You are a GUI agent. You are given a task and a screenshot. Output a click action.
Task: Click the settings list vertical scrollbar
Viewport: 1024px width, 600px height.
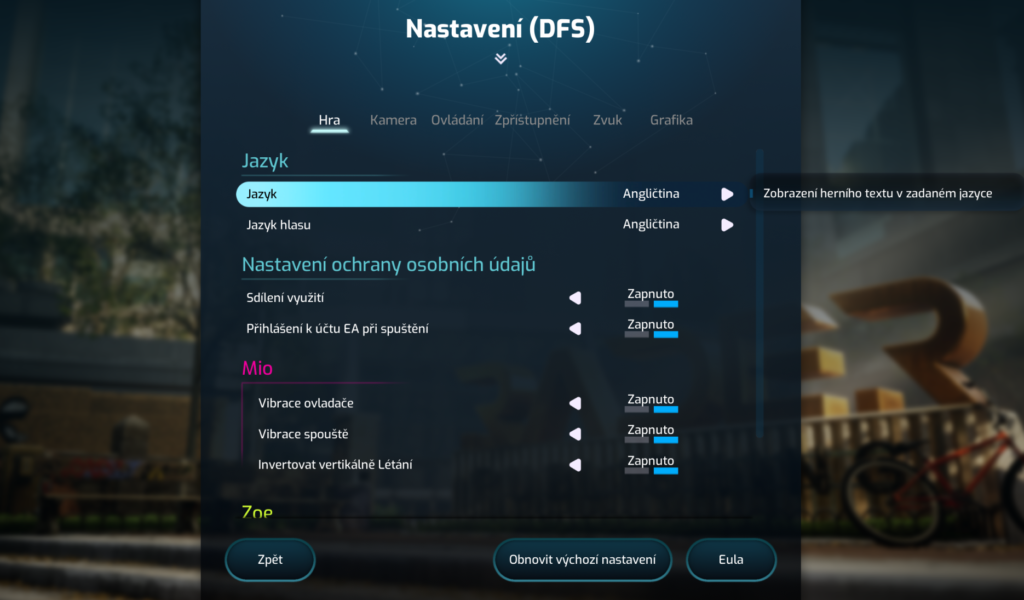(x=760, y=294)
